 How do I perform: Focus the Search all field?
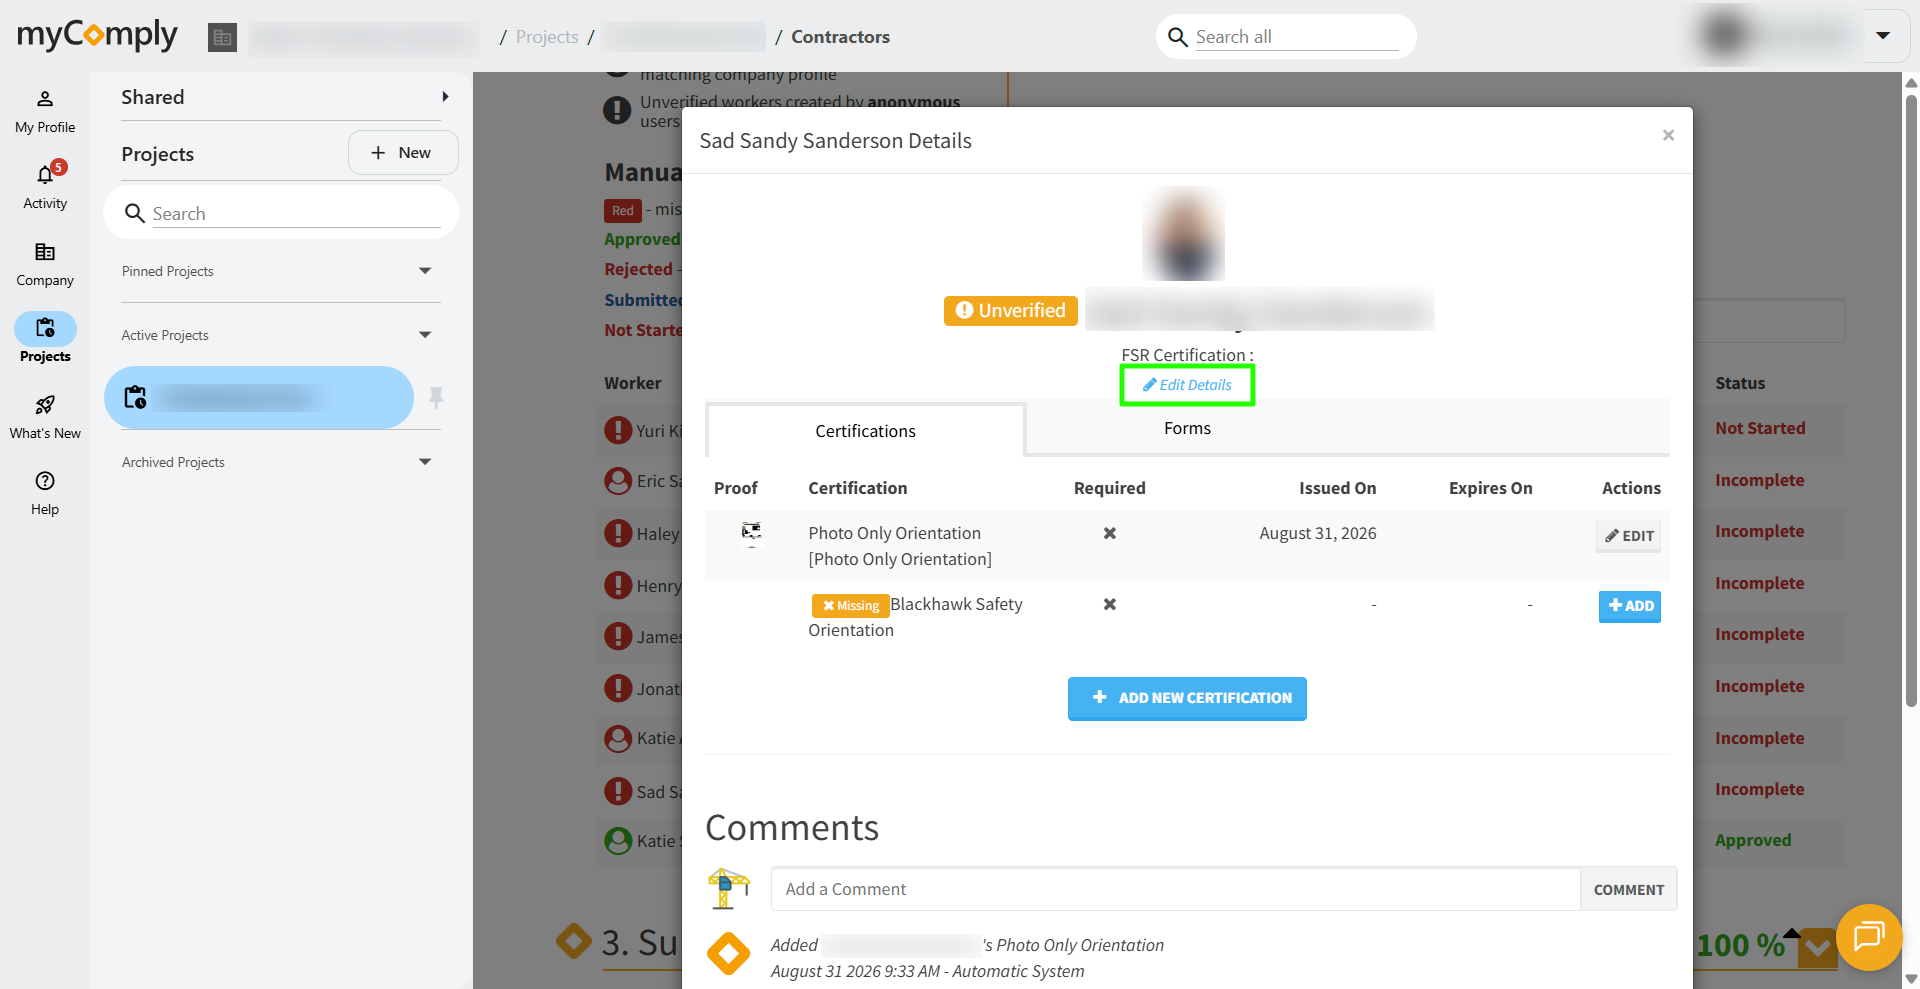[1296, 37]
